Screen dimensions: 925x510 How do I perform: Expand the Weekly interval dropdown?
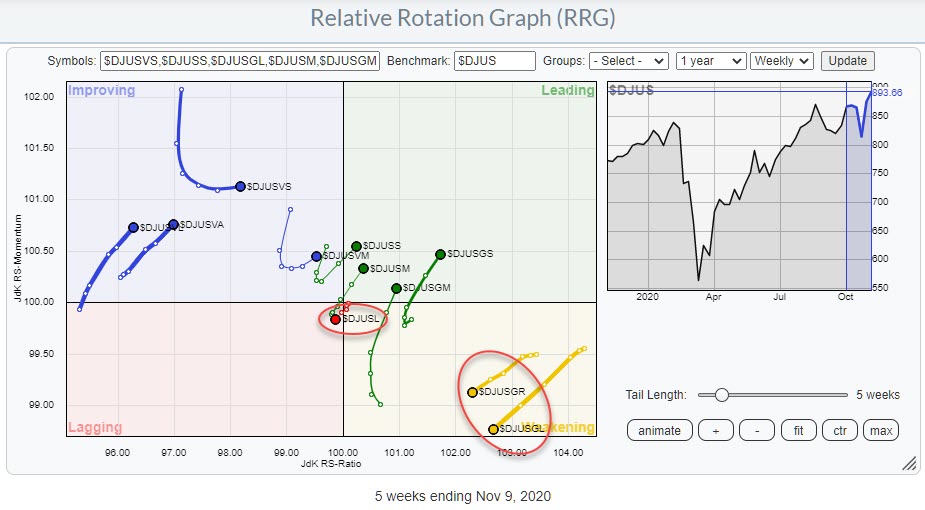782,61
